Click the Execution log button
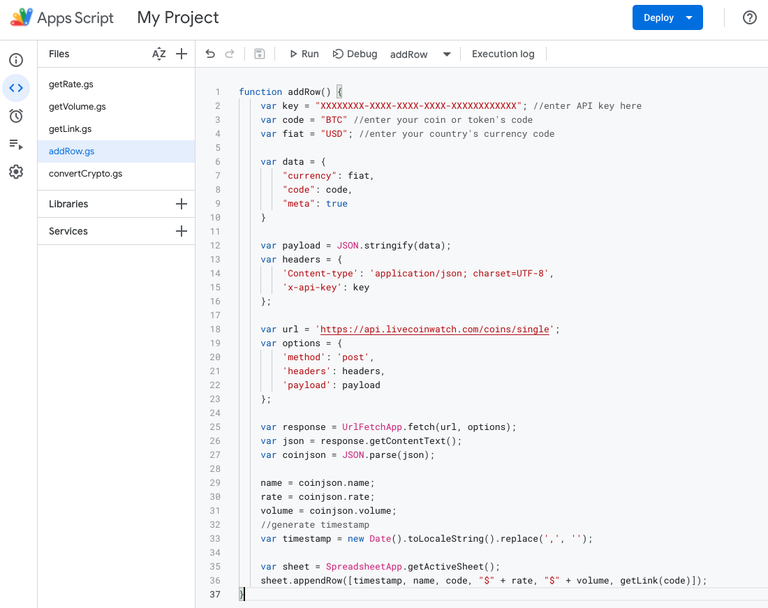 (503, 54)
